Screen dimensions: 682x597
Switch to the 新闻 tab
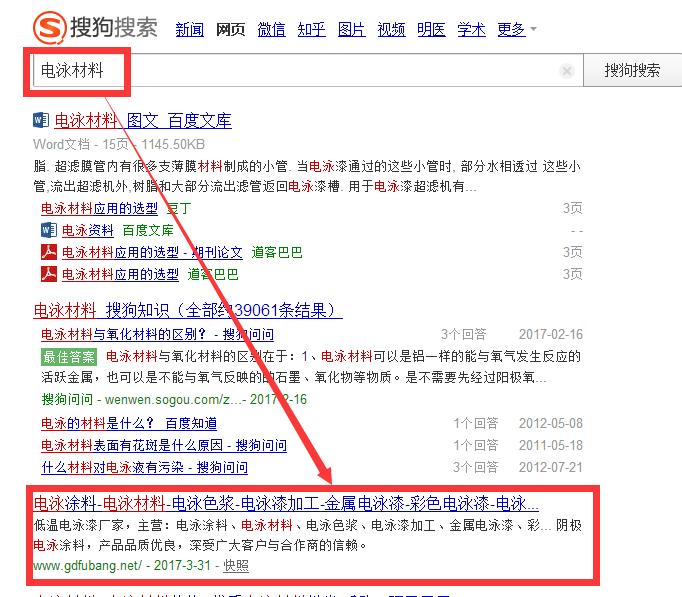click(x=189, y=30)
